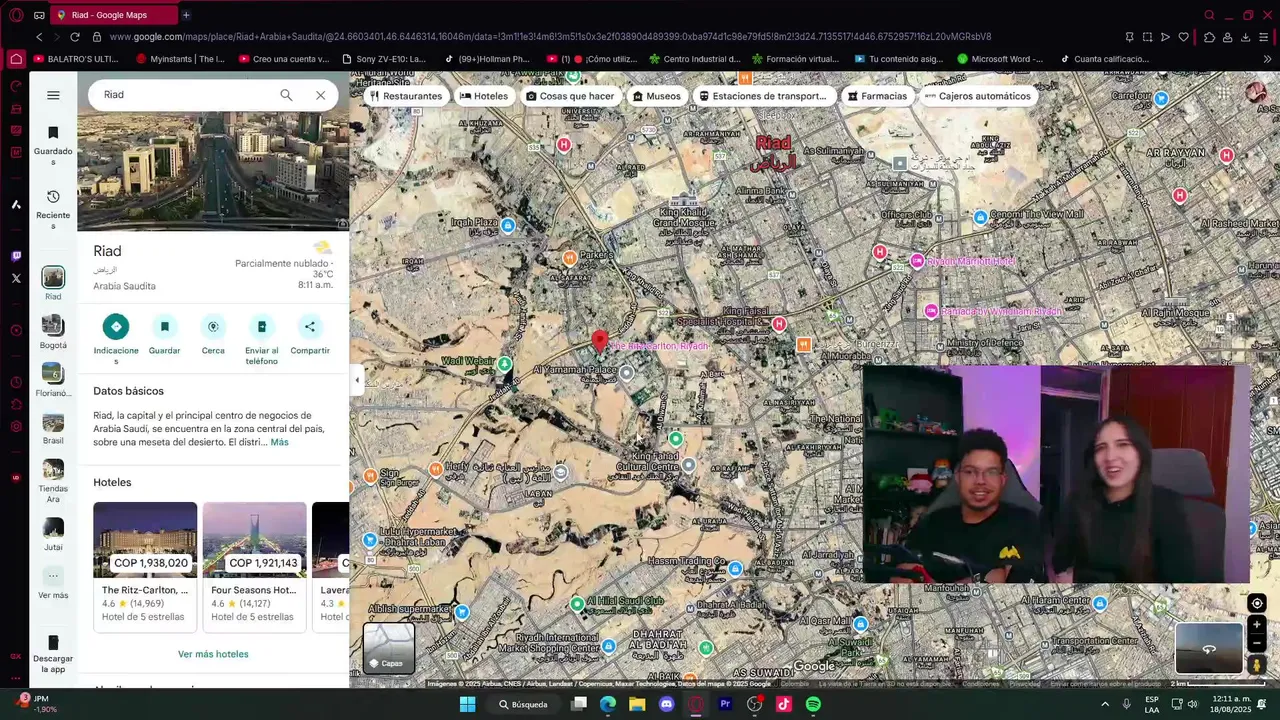This screenshot has height=720, width=1280.
Task: Filter map by Cosas que hacer
Action: (570, 96)
